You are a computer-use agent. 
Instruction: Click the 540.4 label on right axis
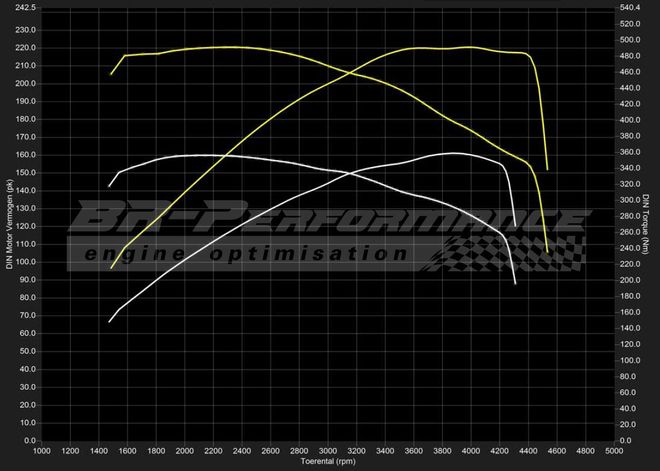click(x=632, y=8)
